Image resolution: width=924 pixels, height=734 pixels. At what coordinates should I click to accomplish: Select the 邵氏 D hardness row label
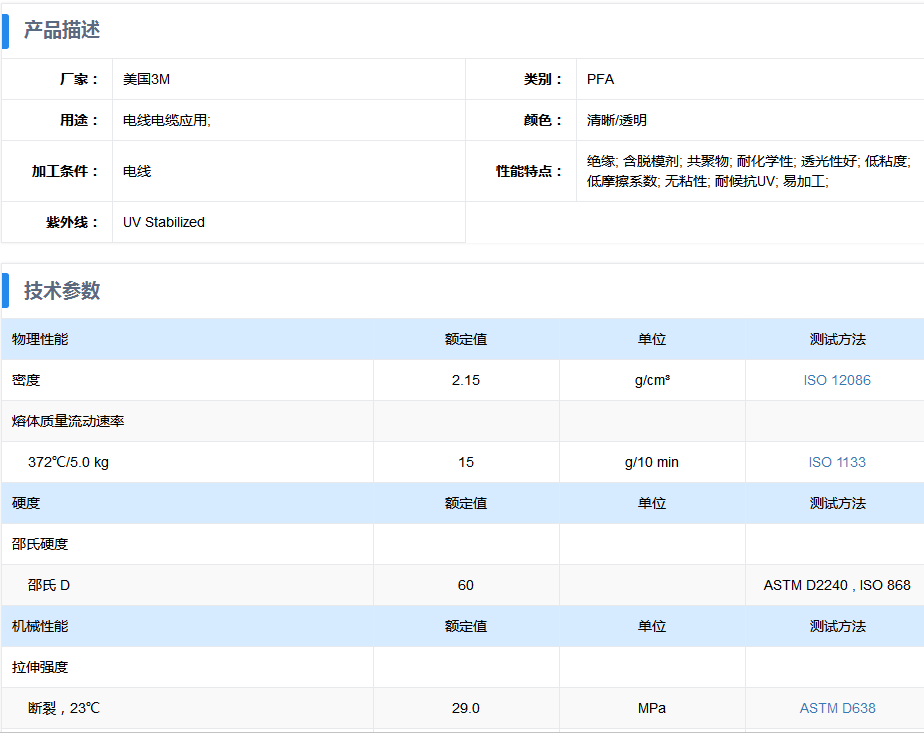(49, 585)
